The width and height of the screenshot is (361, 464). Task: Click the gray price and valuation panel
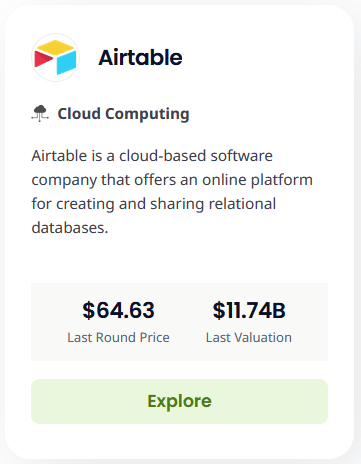pyautogui.click(x=179, y=322)
